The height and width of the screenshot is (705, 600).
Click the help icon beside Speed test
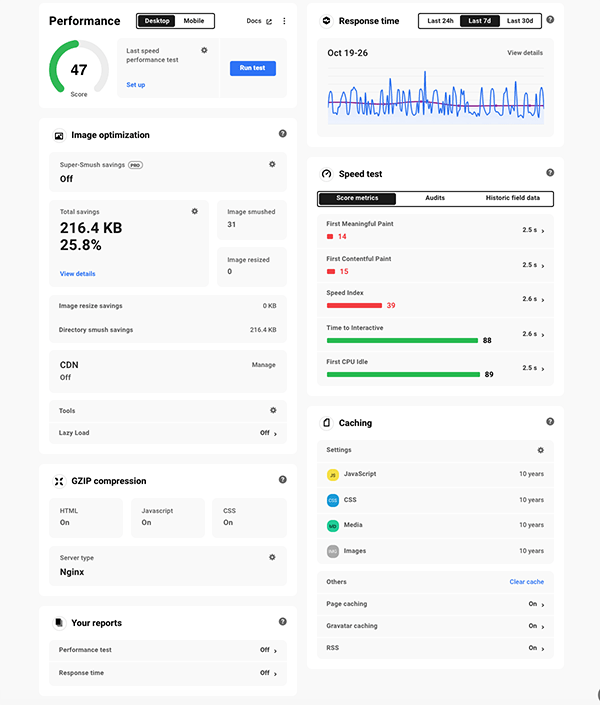point(550,173)
